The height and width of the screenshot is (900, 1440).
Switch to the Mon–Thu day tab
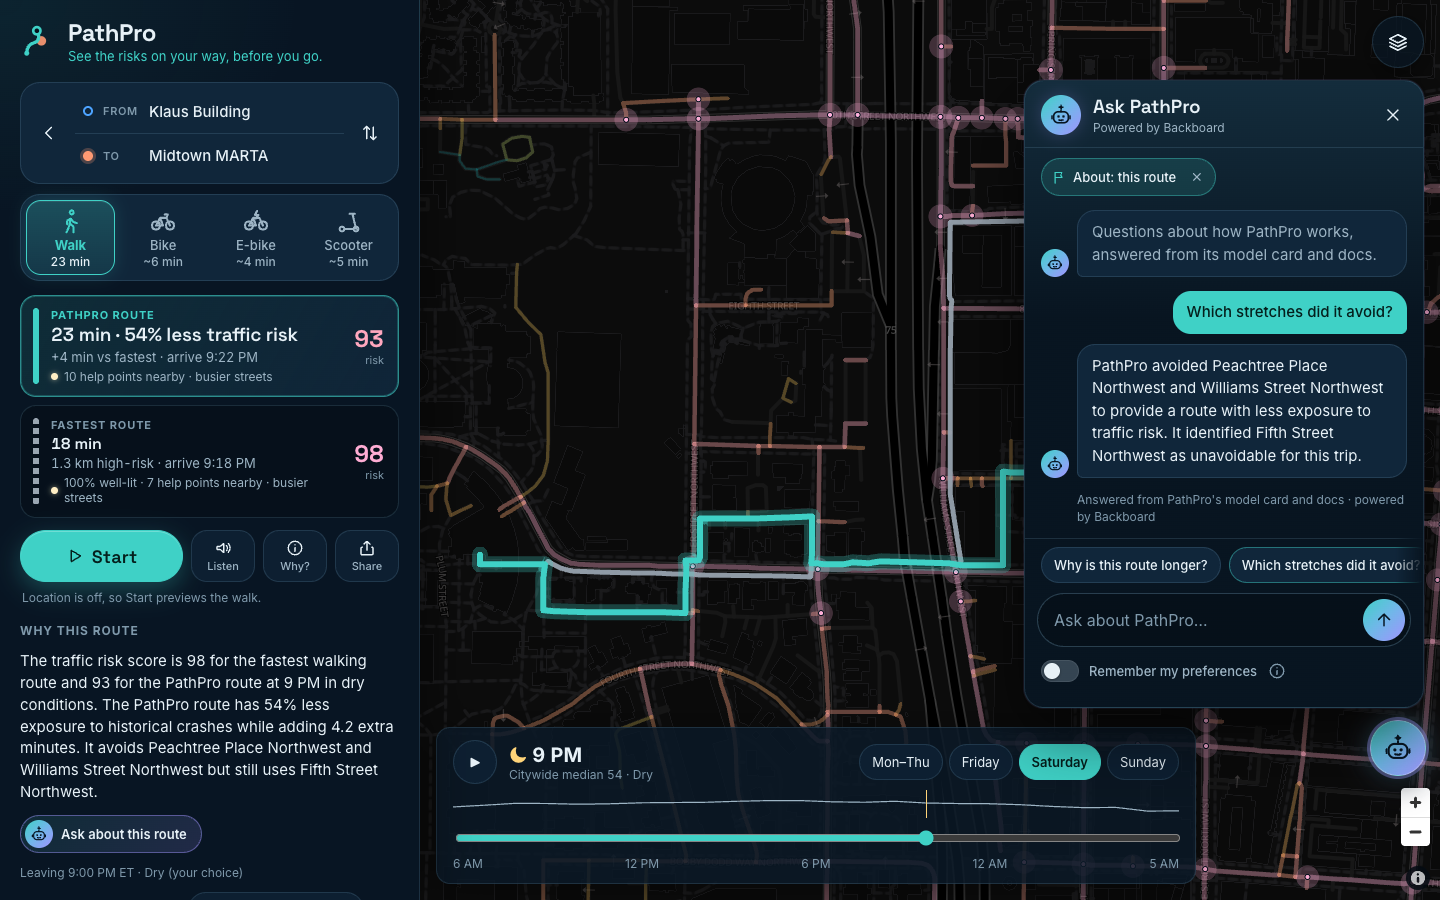coord(901,762)
